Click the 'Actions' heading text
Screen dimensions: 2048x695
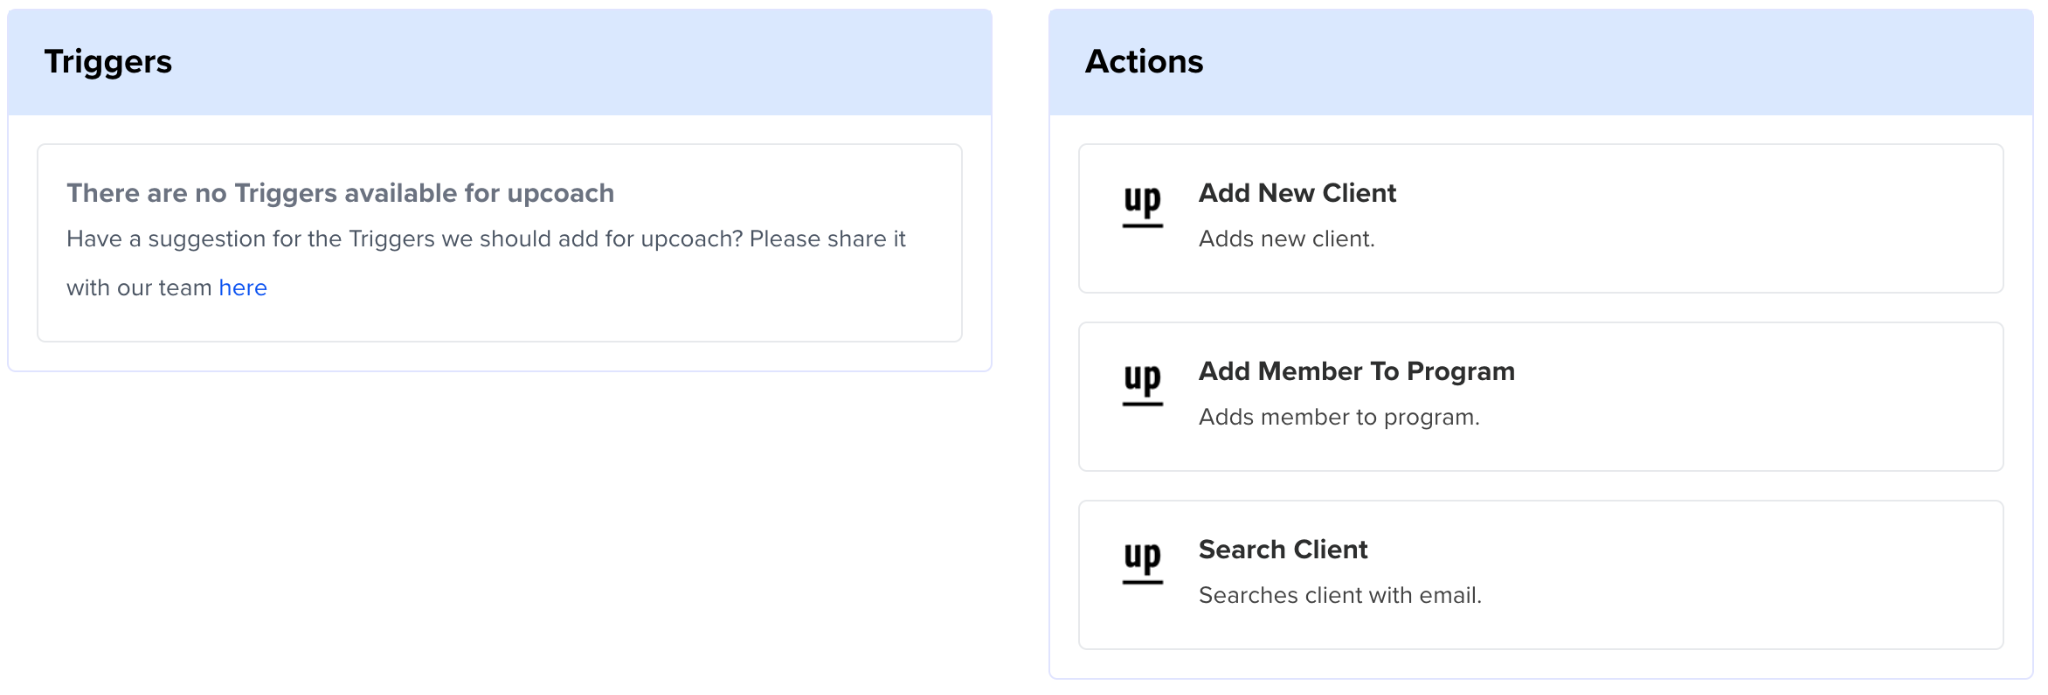coord(1144,62)
